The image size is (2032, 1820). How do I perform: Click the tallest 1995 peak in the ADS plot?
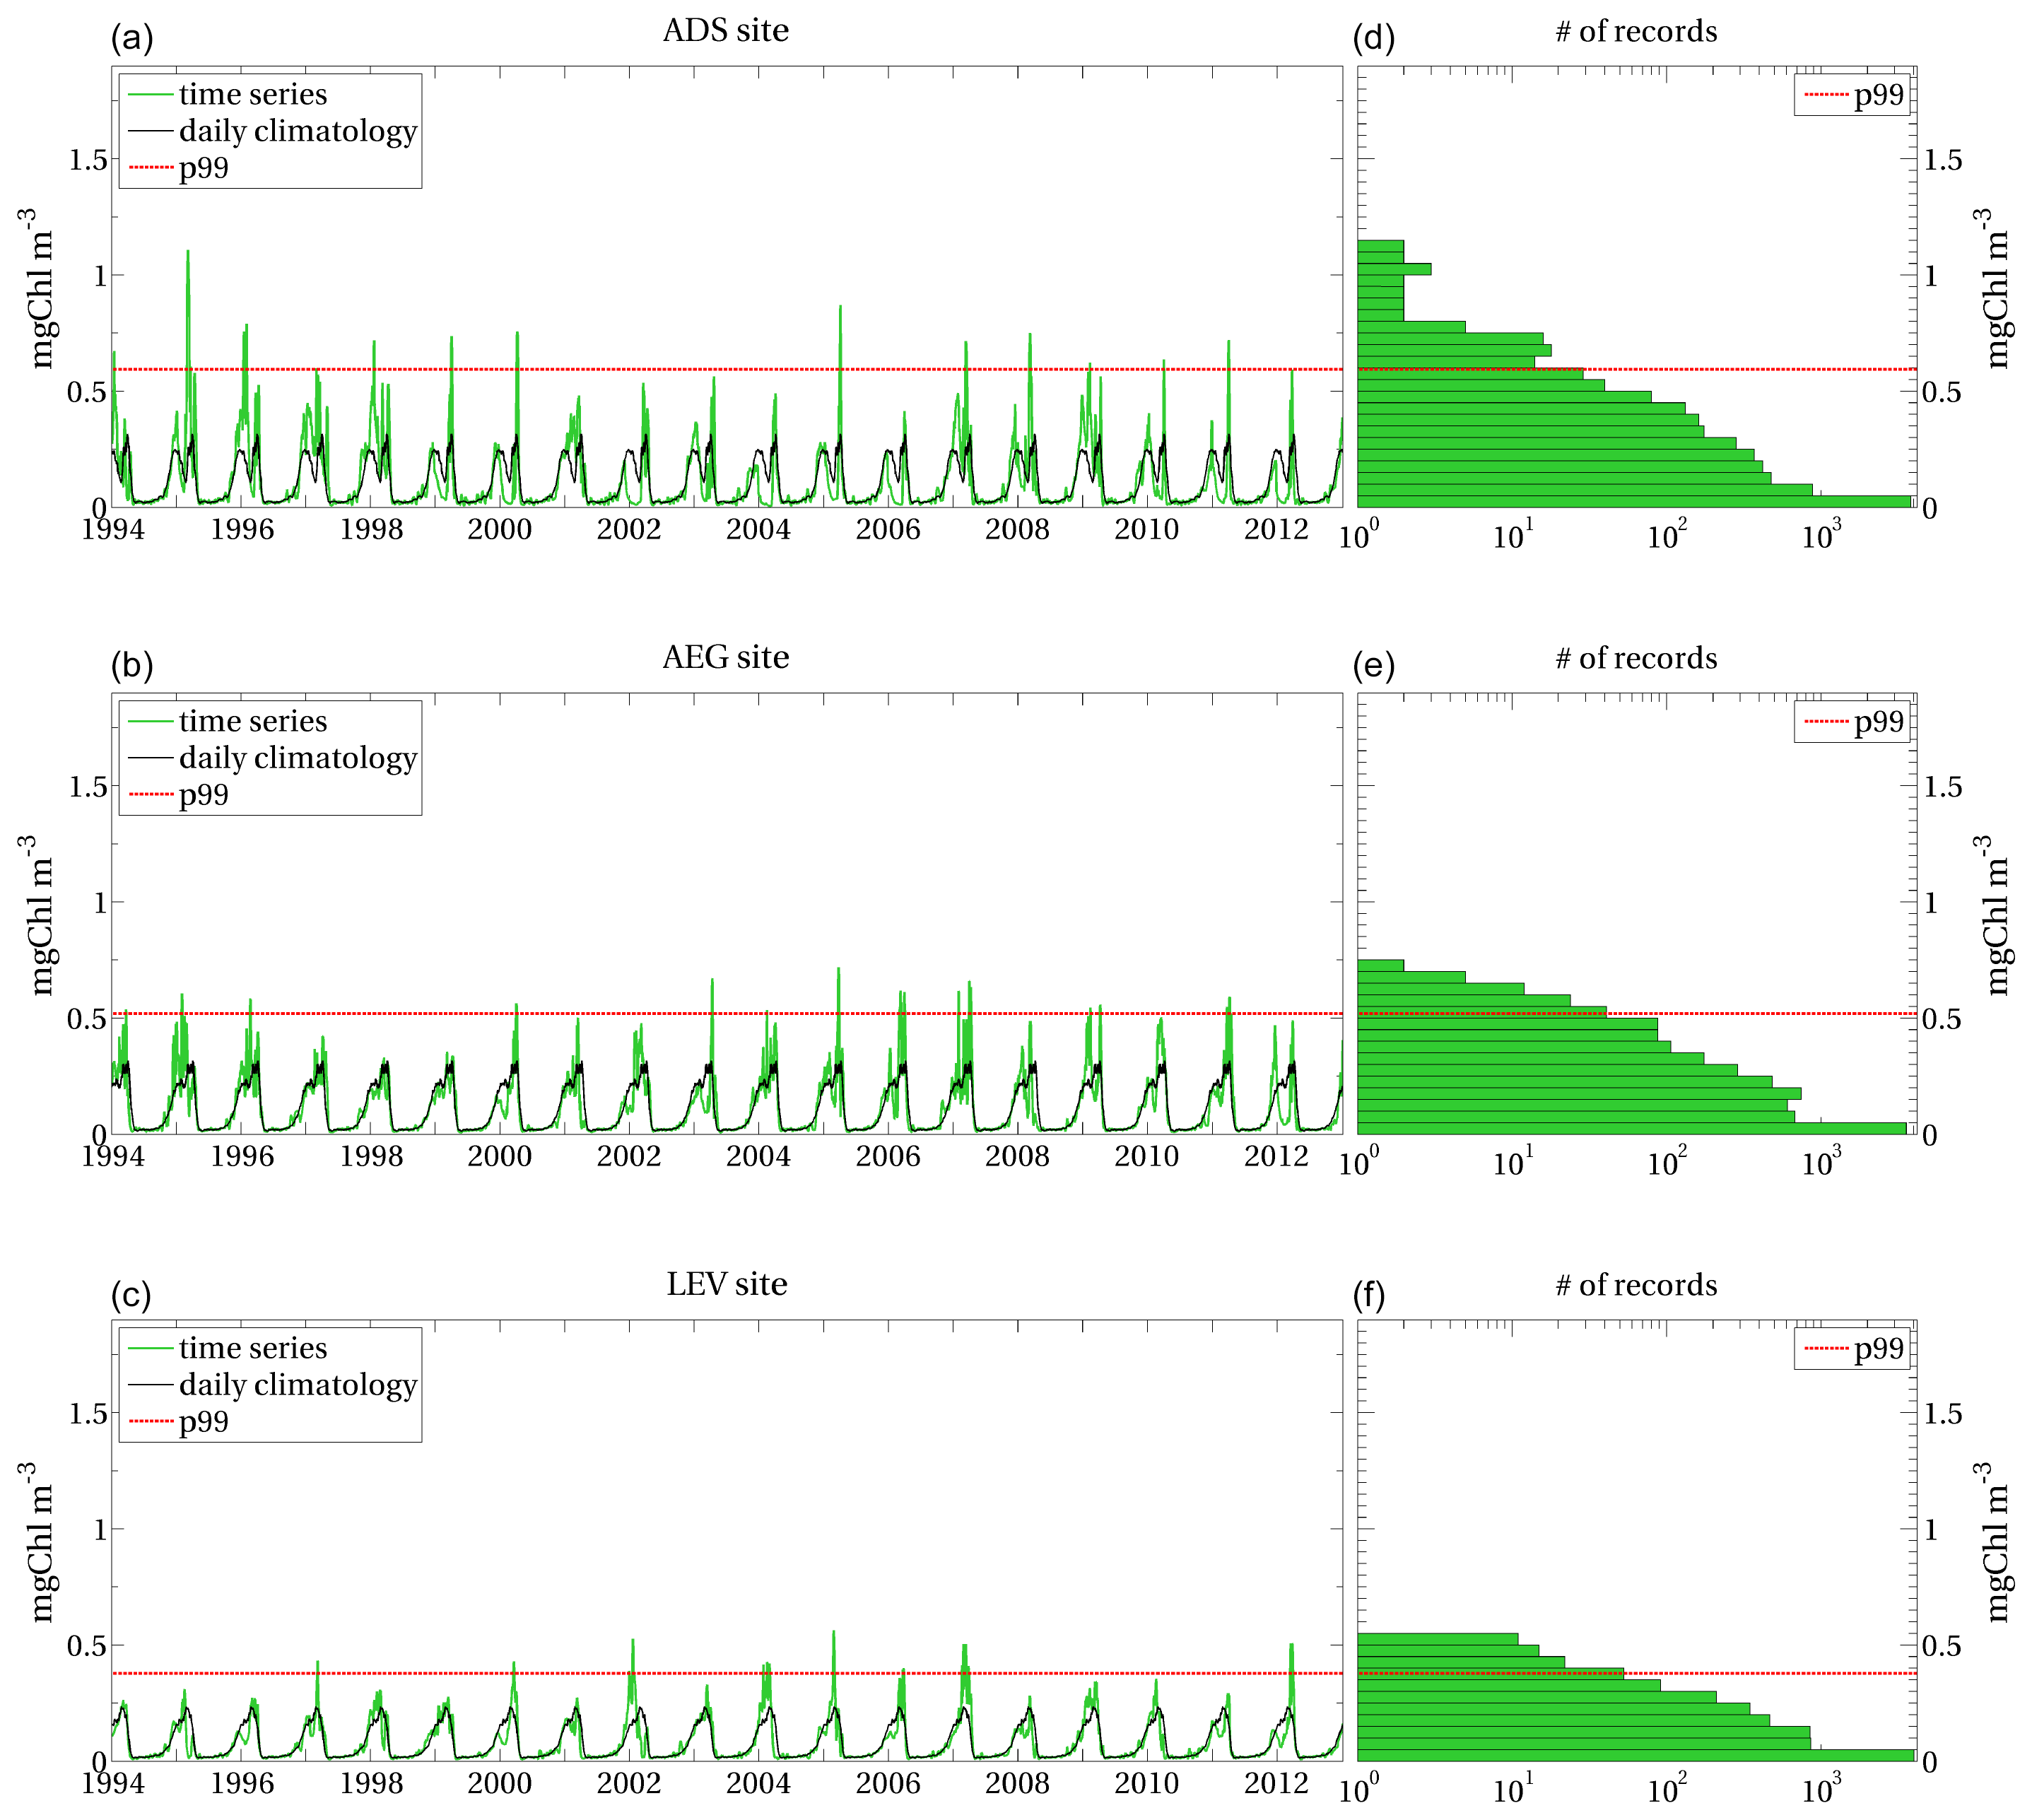coord(188,256)
